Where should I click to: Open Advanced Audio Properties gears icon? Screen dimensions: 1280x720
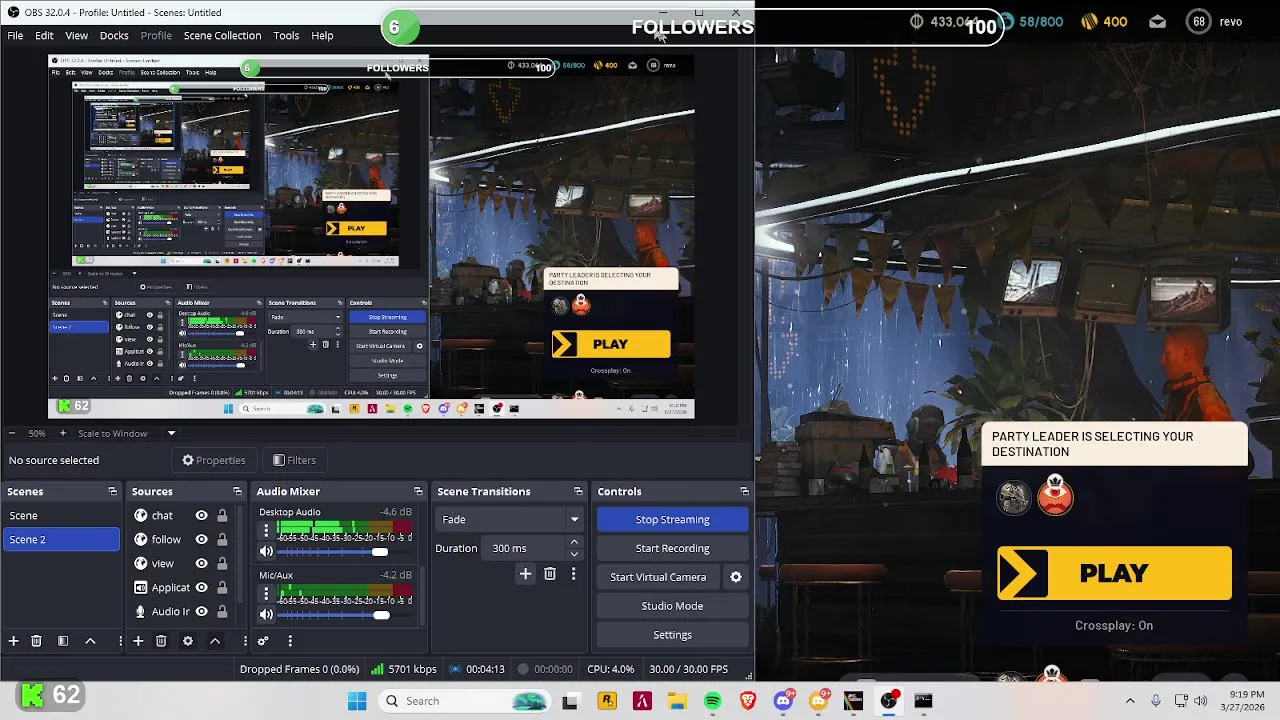click(x=263, y=641)
